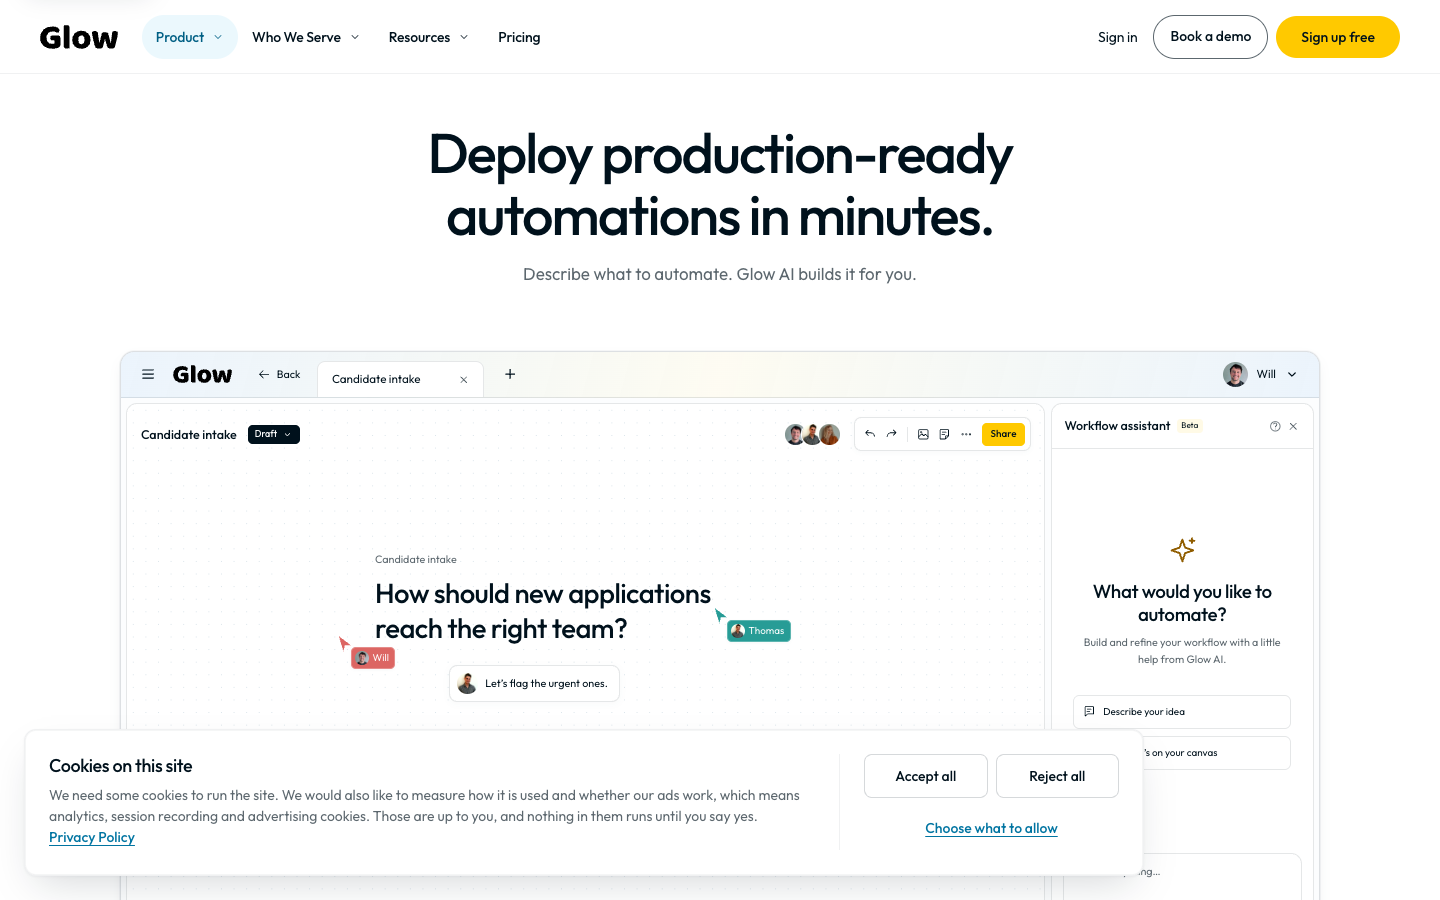Click the avatar in the urgent-ones comment
1440x900 pixels.
[x=467, y=683]
